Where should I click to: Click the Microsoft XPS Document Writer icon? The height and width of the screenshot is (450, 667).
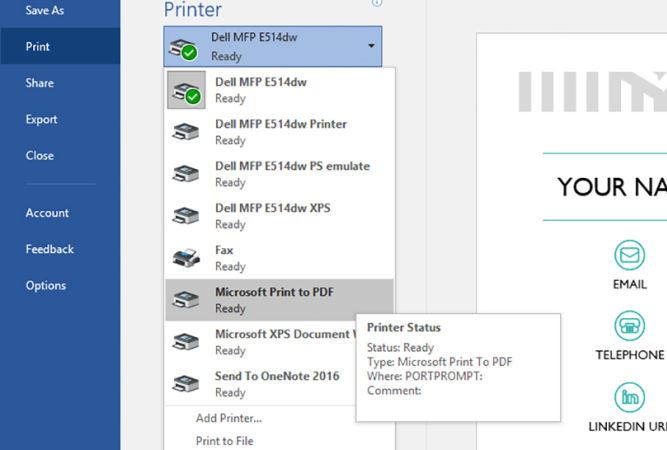click(186, 342)
